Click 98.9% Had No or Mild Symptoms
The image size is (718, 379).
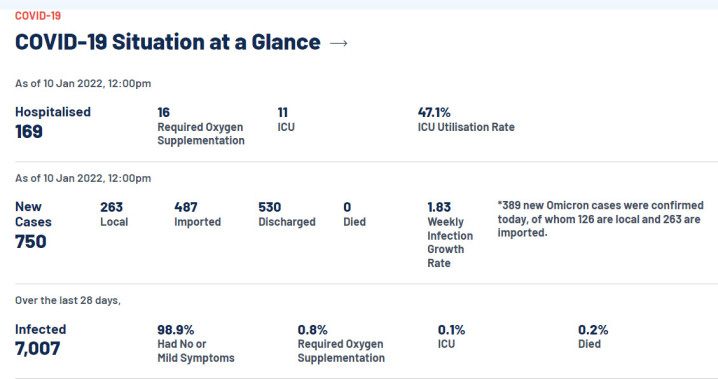tap(196, 344)
